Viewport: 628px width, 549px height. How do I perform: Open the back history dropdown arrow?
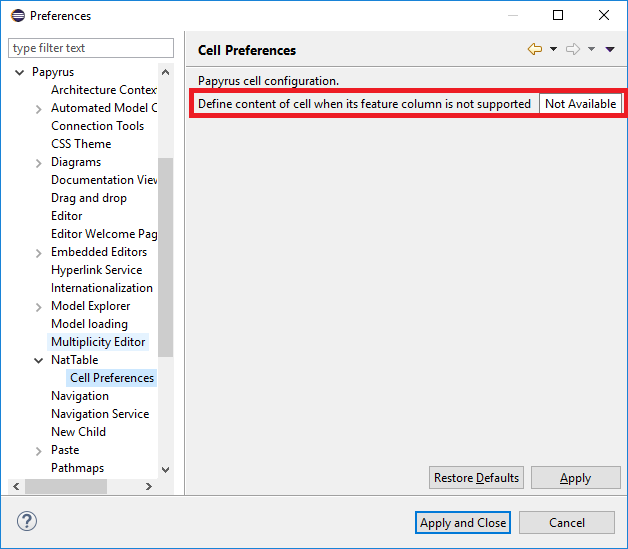(554, 49)
